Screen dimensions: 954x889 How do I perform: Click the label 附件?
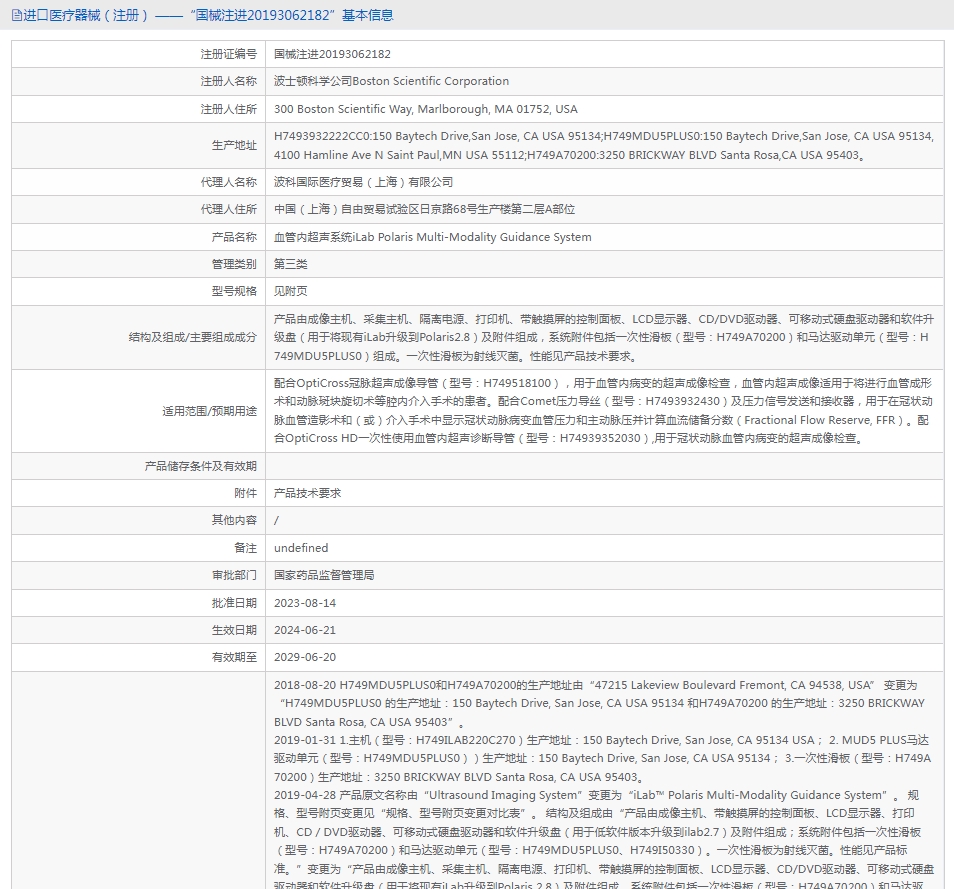[x=246, y=493]
